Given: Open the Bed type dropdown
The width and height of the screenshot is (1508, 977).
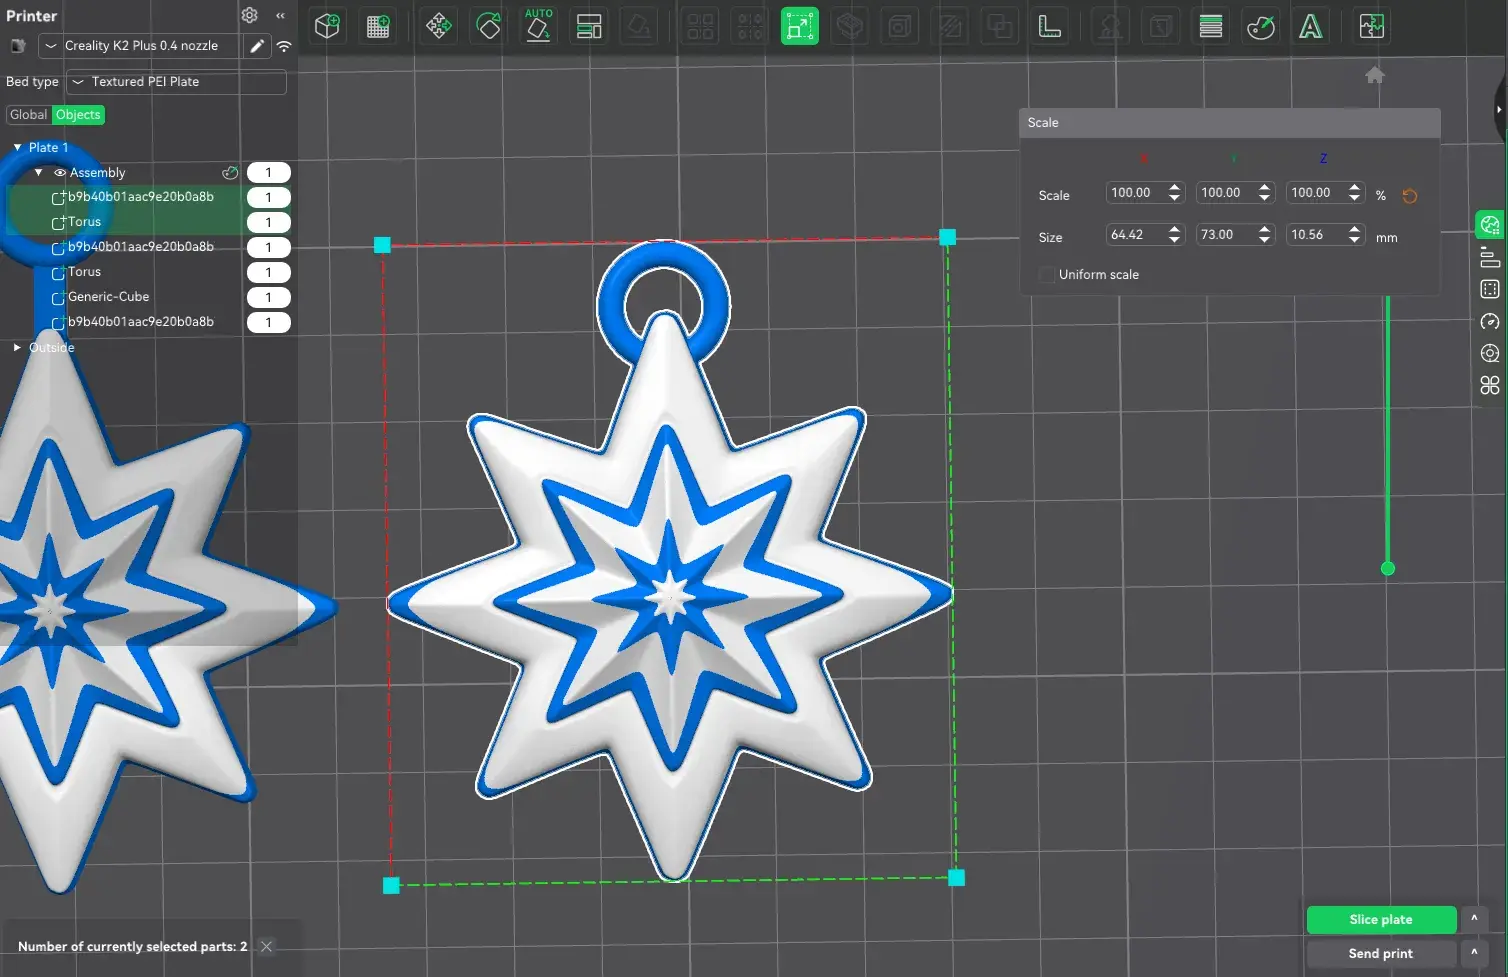Looking at the screenshot, I should (x=177, y=82).
